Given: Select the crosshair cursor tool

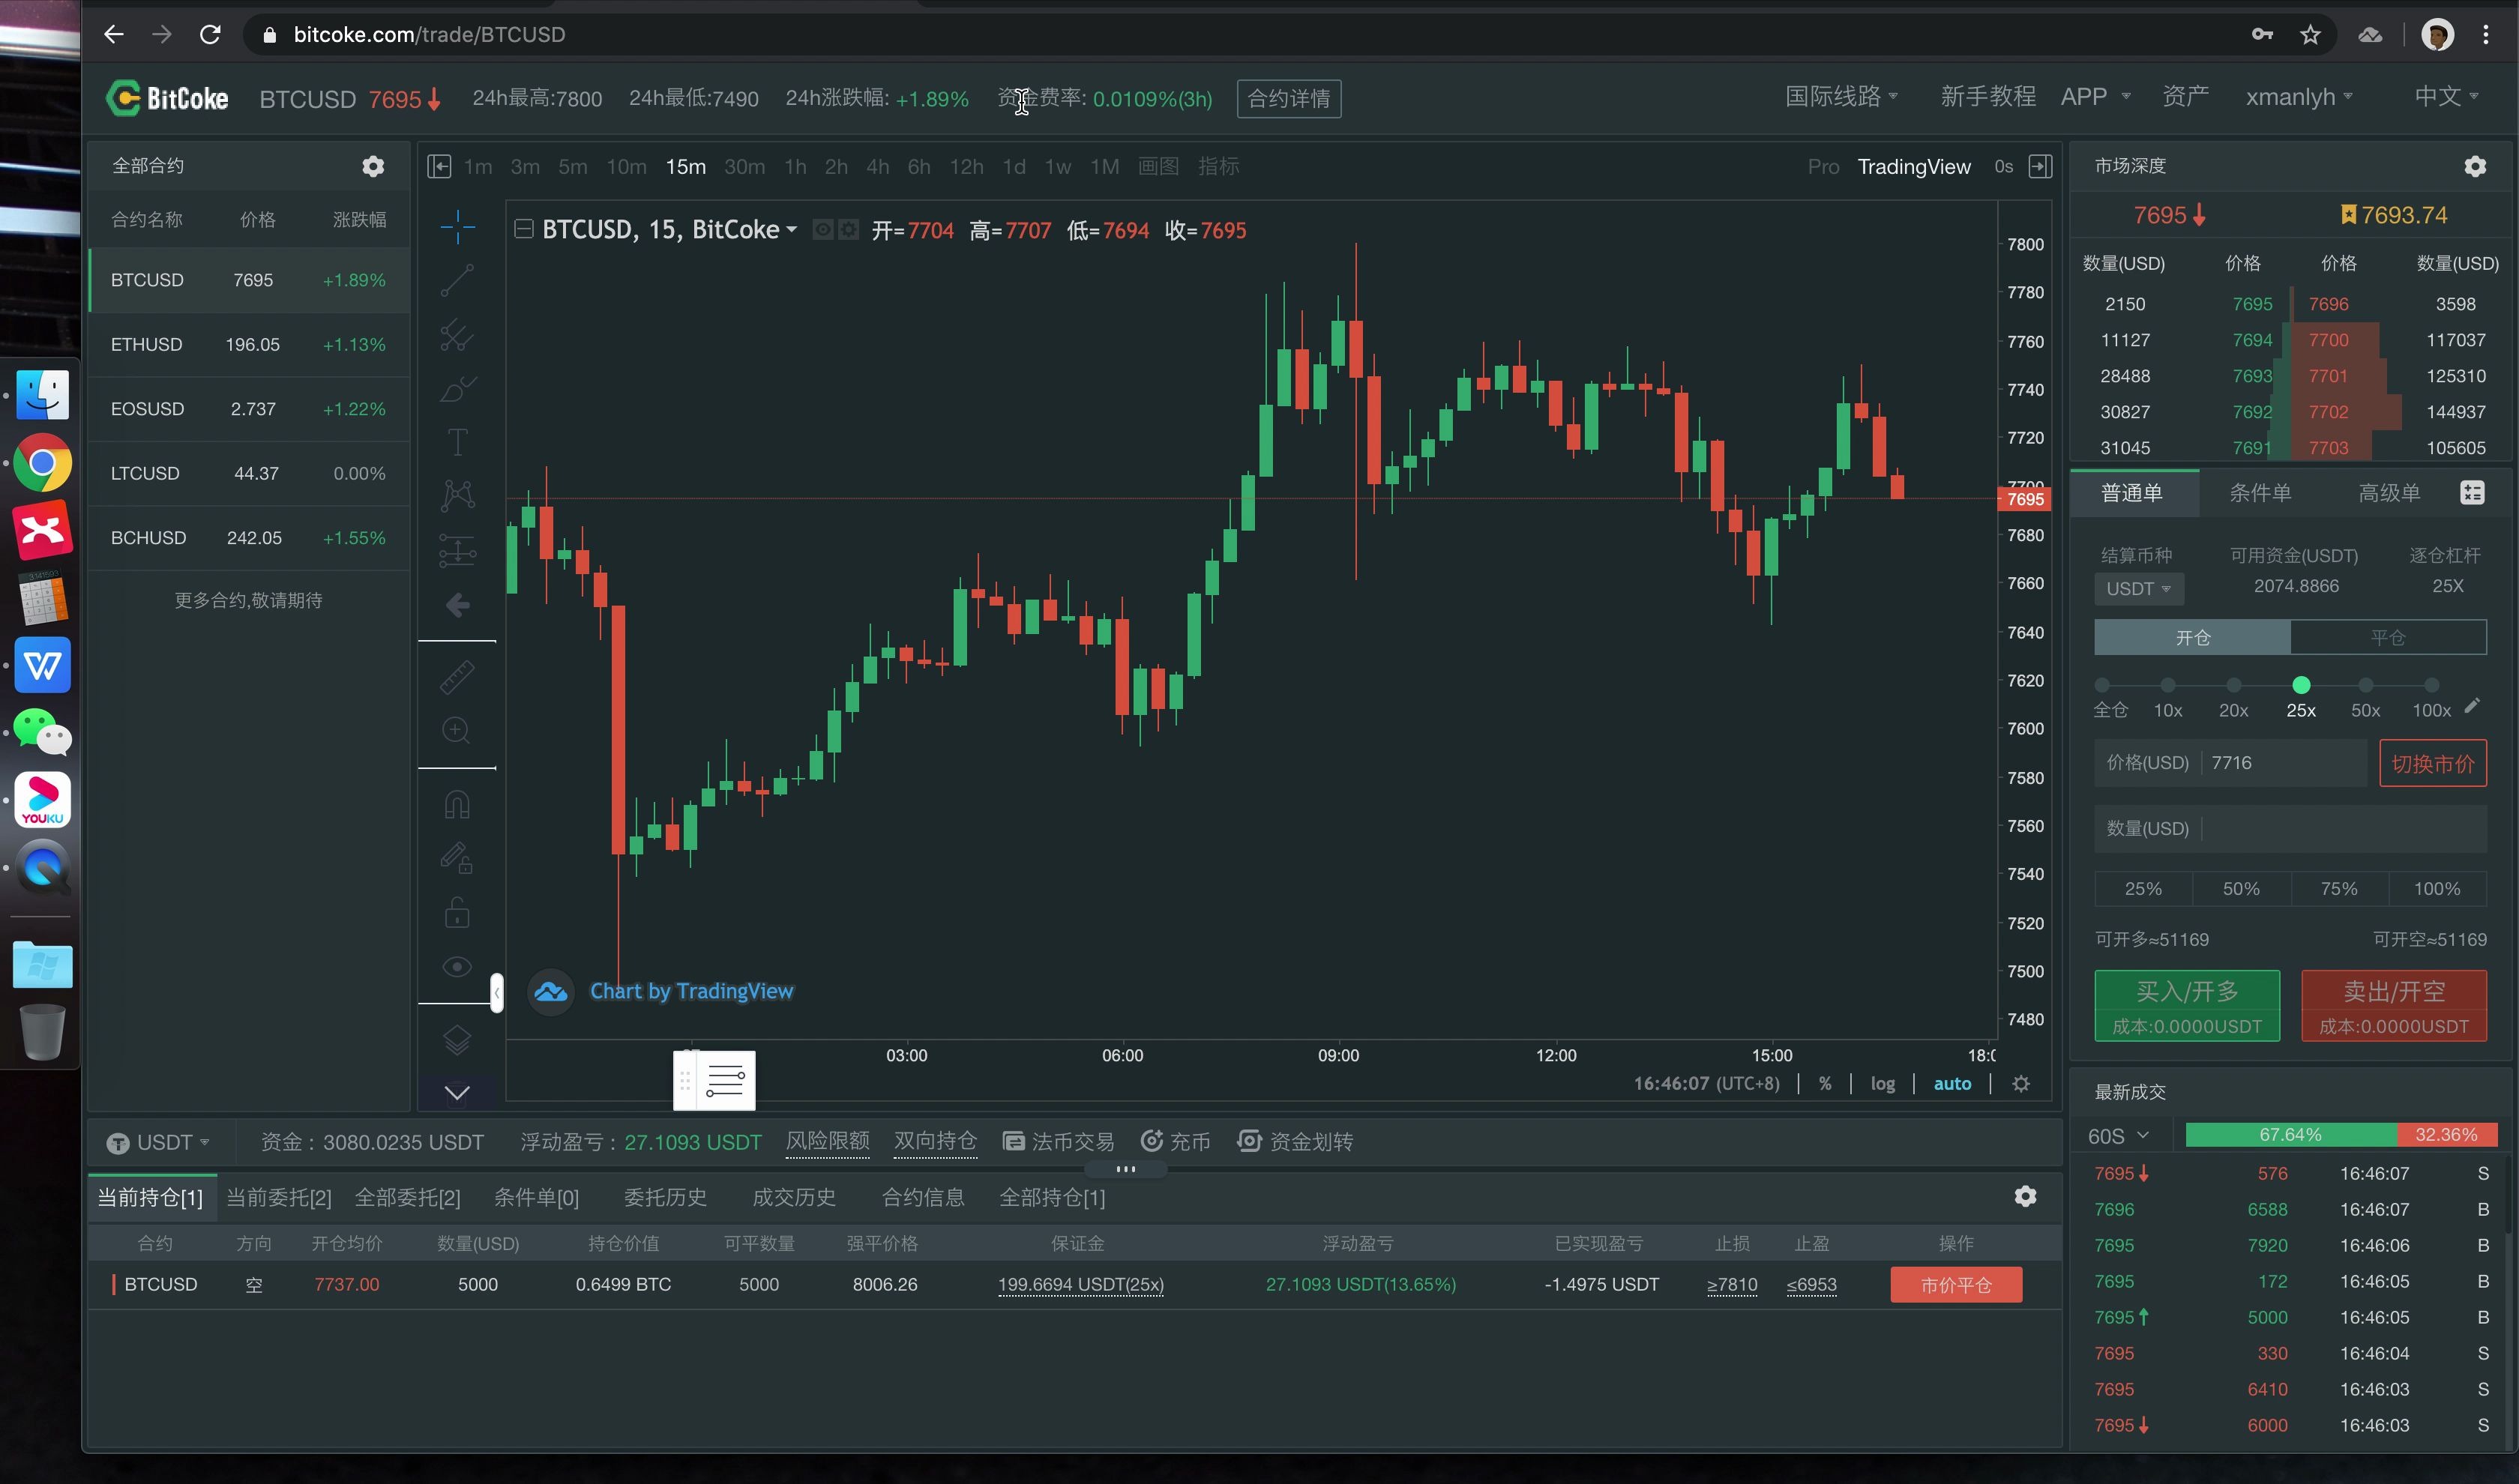Looking at the screenshot, I should 457,227.
